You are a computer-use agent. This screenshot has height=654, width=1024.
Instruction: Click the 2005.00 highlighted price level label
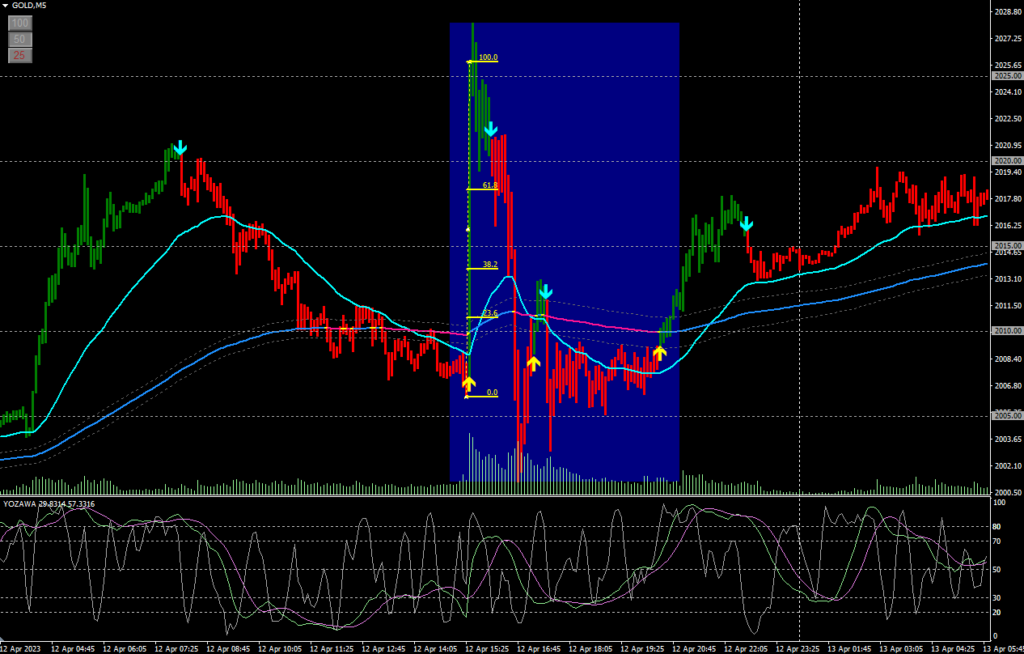point(1008,416)
